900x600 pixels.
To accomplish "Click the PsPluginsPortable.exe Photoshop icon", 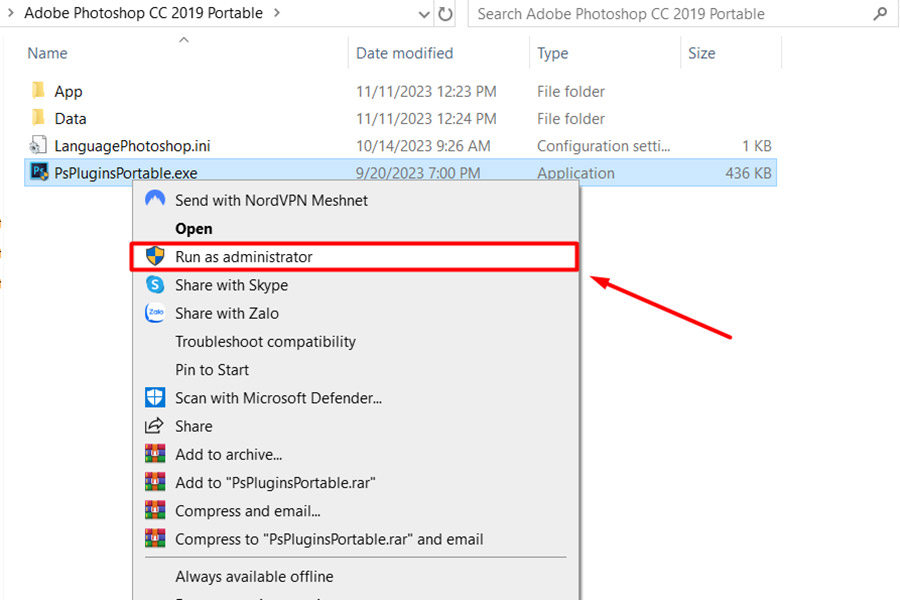I will click(39, 172).
